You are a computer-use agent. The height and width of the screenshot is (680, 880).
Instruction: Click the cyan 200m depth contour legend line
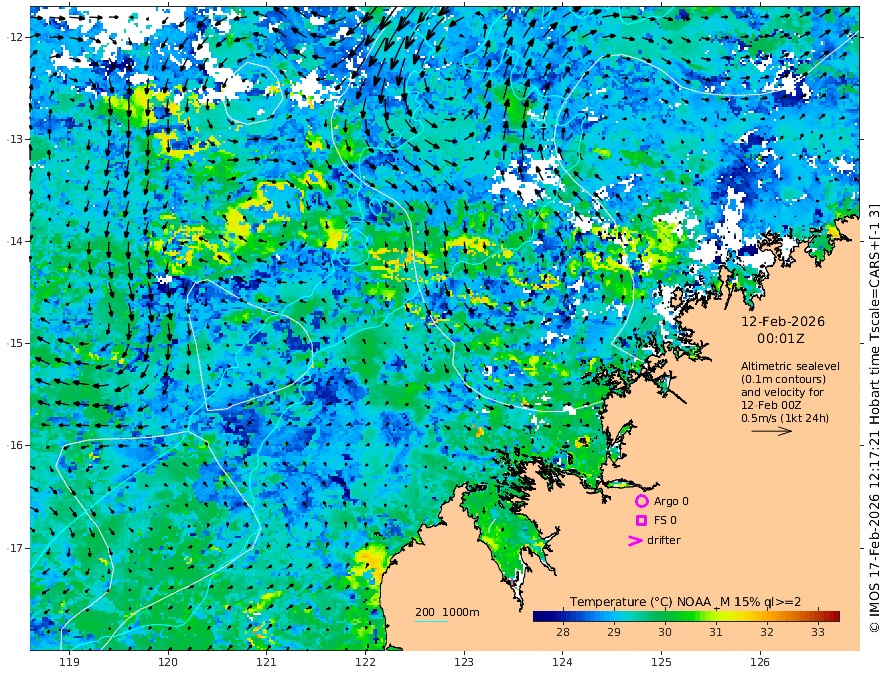pos(431,622)
